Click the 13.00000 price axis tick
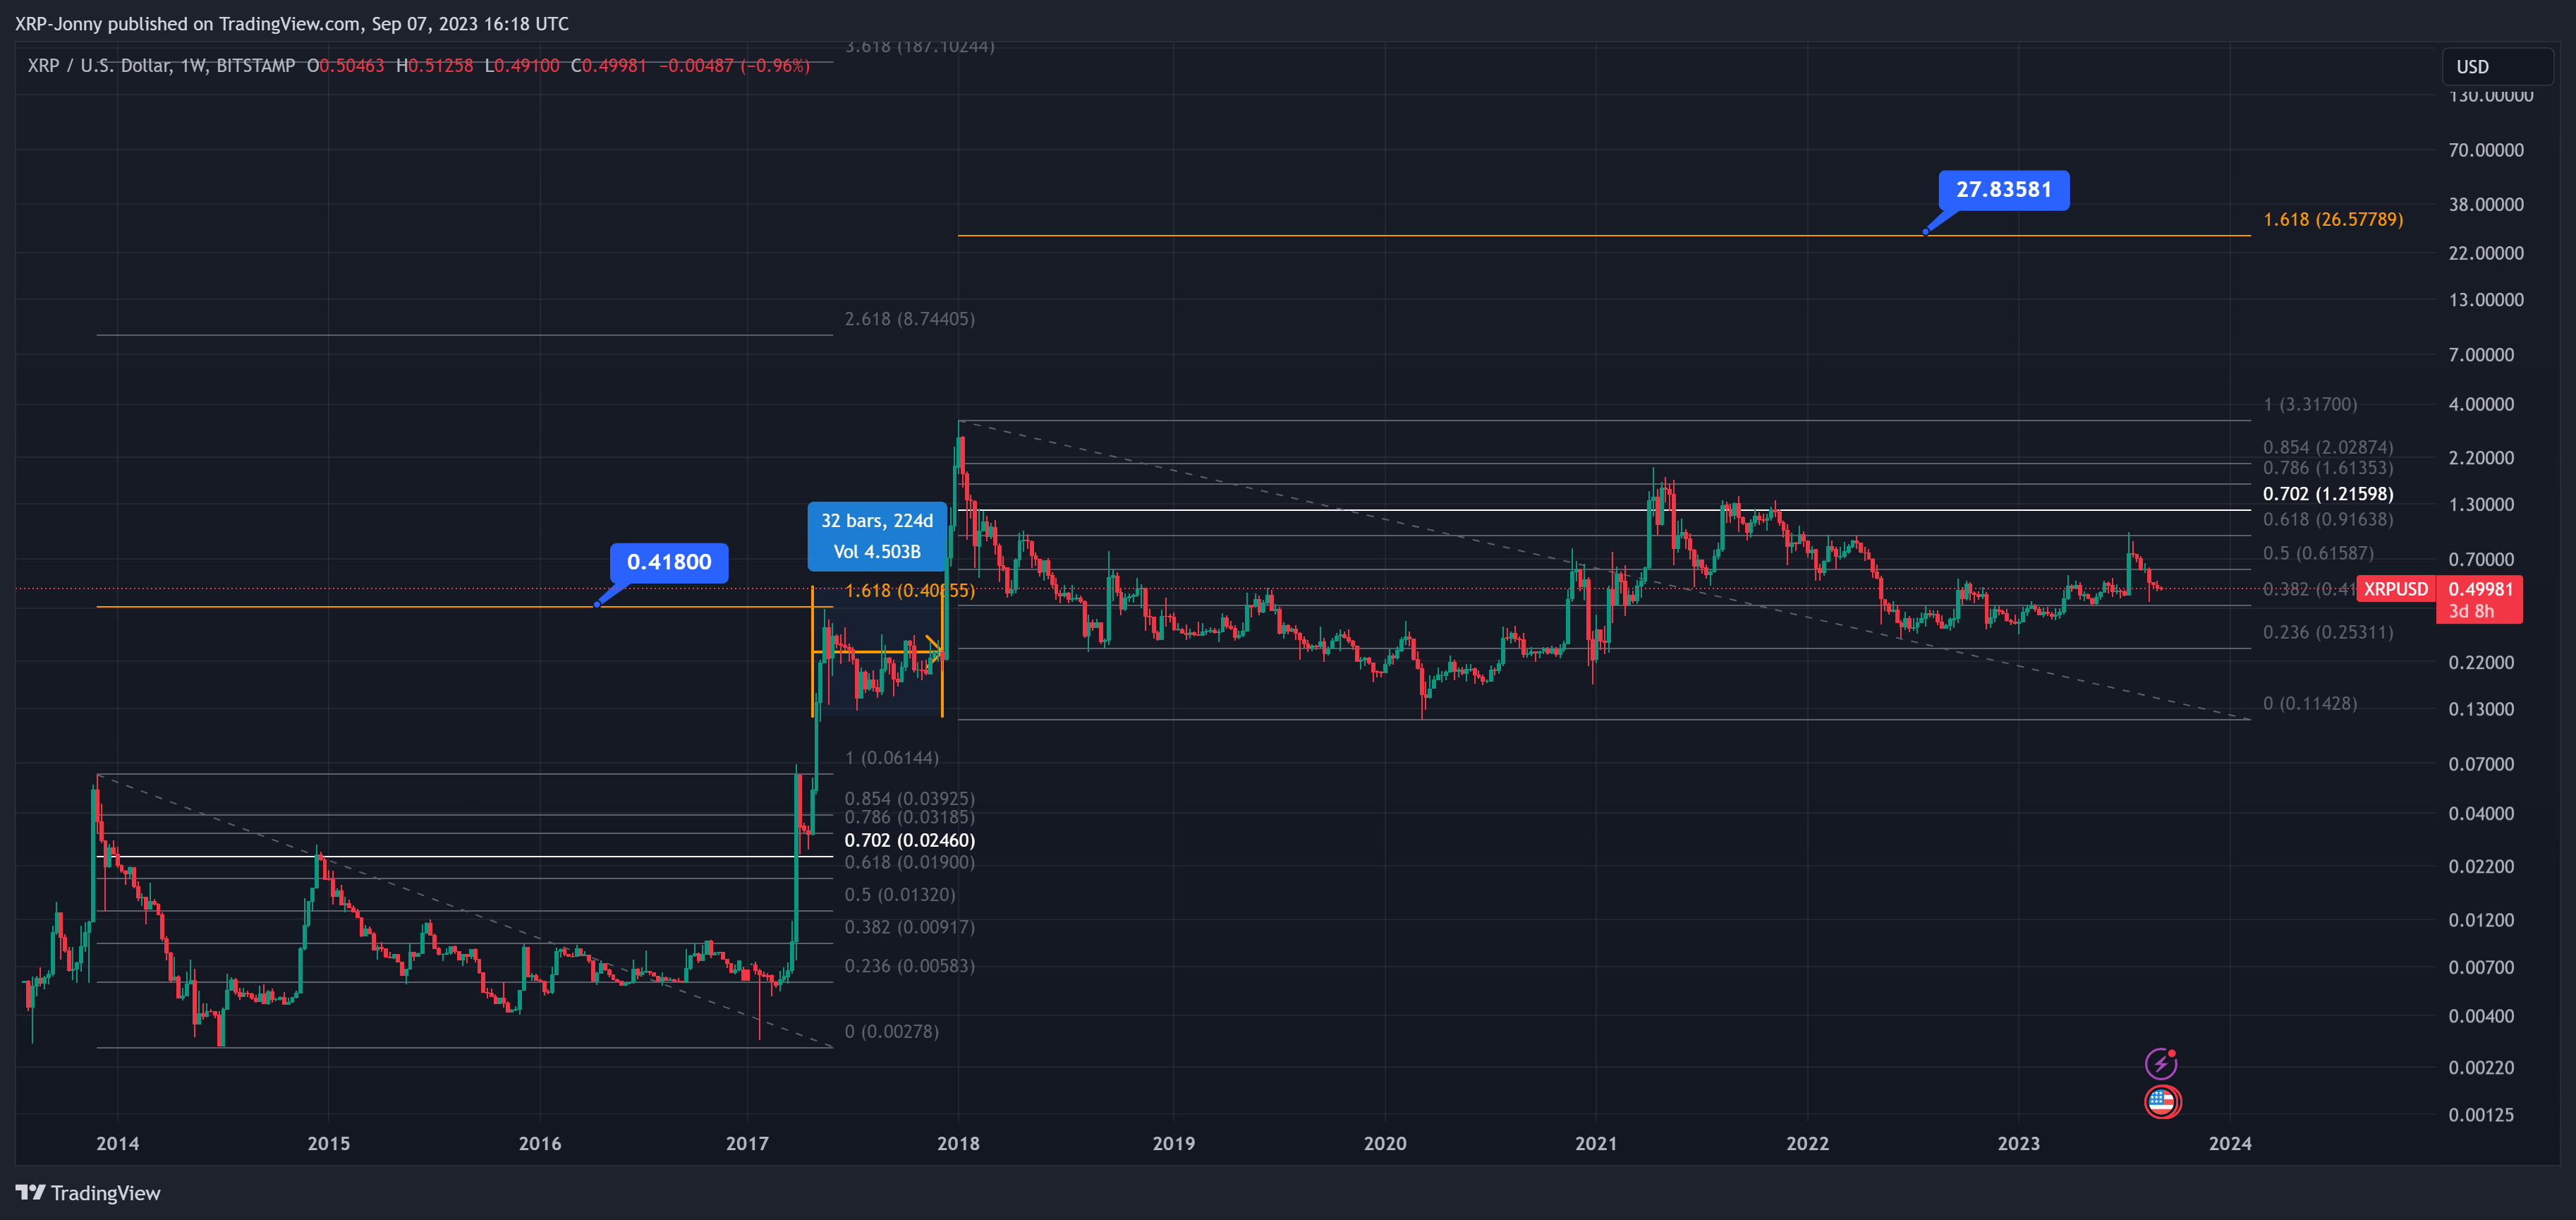The width and height of the screenshot is (2576, 1220). click(2486, 300)
